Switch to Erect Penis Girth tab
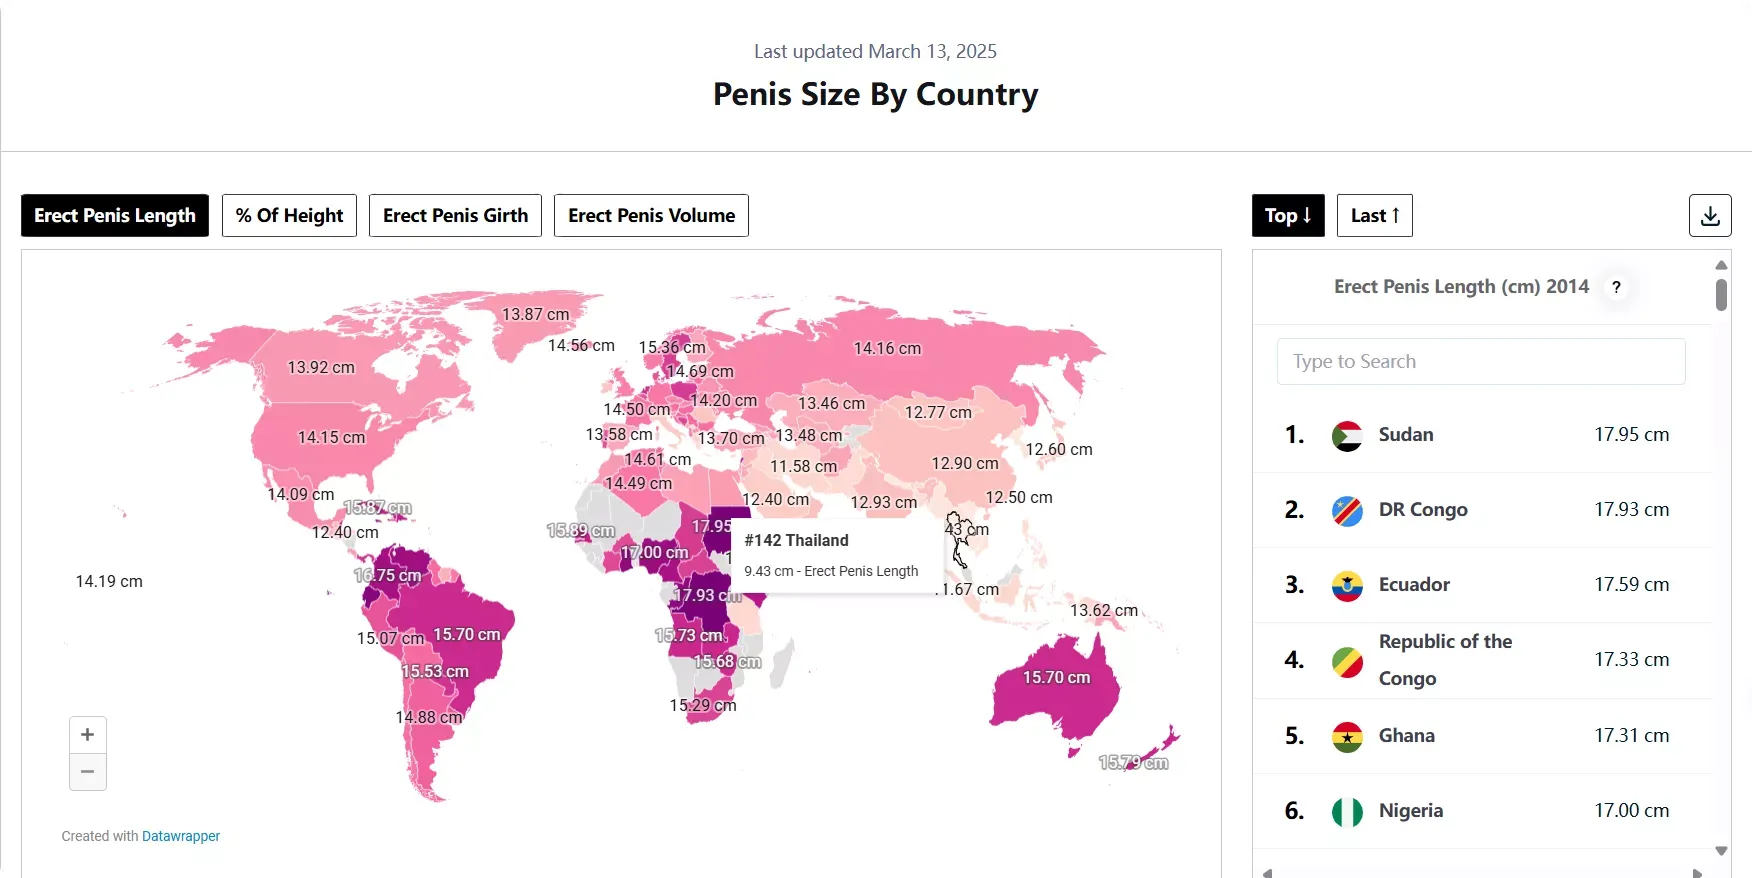Image resolution: width=1752 pixels, height=878 pixels. pos(455,216)
